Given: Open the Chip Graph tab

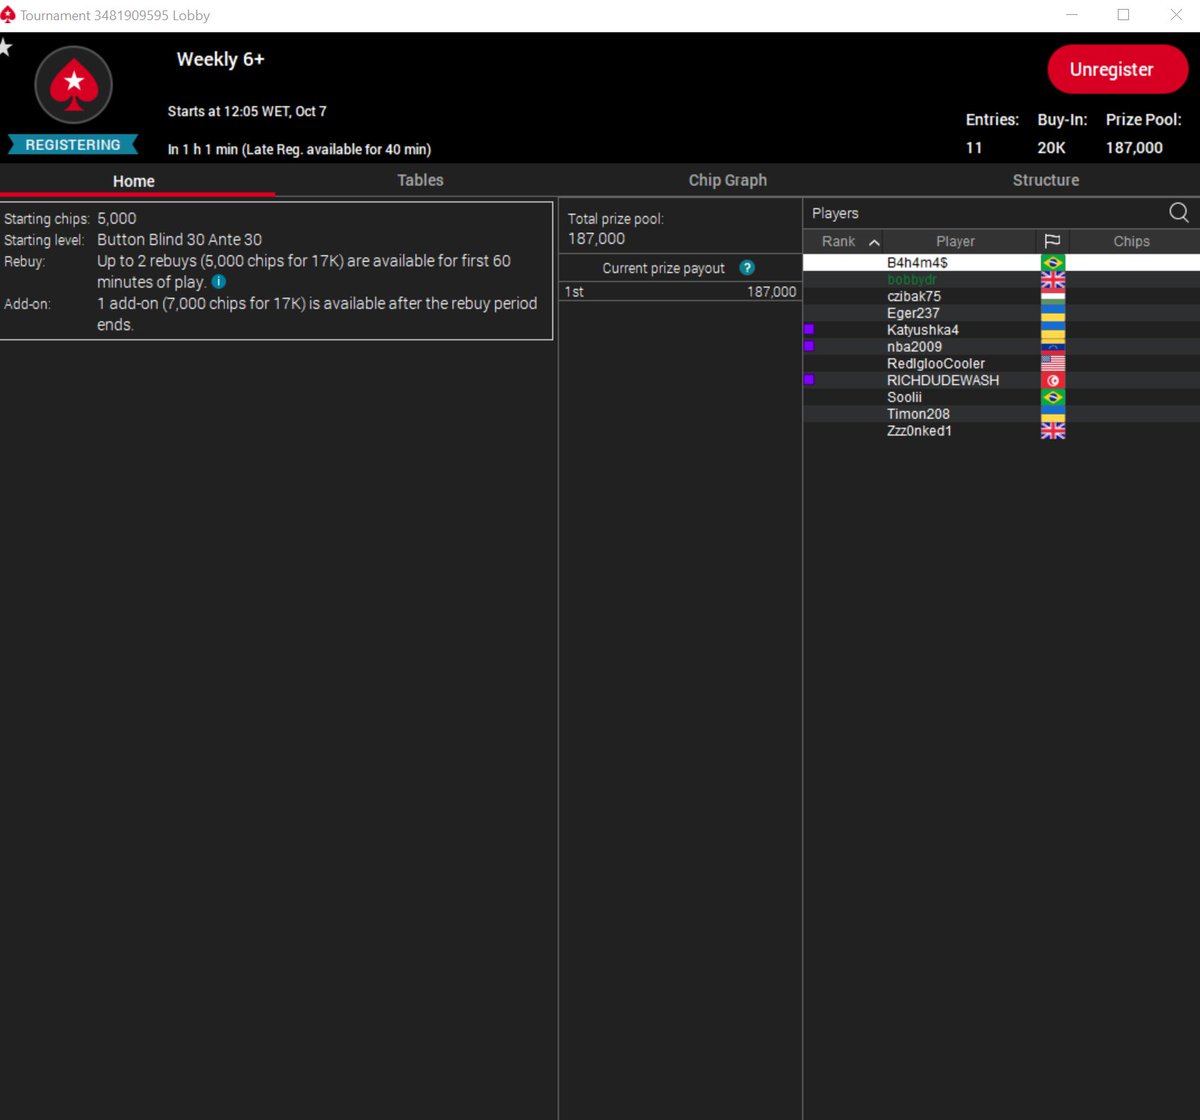Looking at the screenshot, I should tap(728, 180).
